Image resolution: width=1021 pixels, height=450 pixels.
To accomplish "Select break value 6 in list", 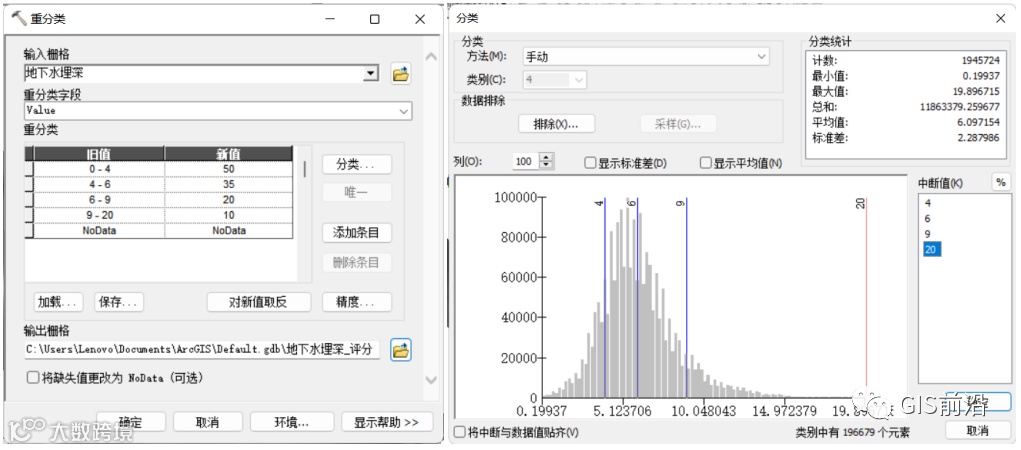I will (x=928, y=218).
